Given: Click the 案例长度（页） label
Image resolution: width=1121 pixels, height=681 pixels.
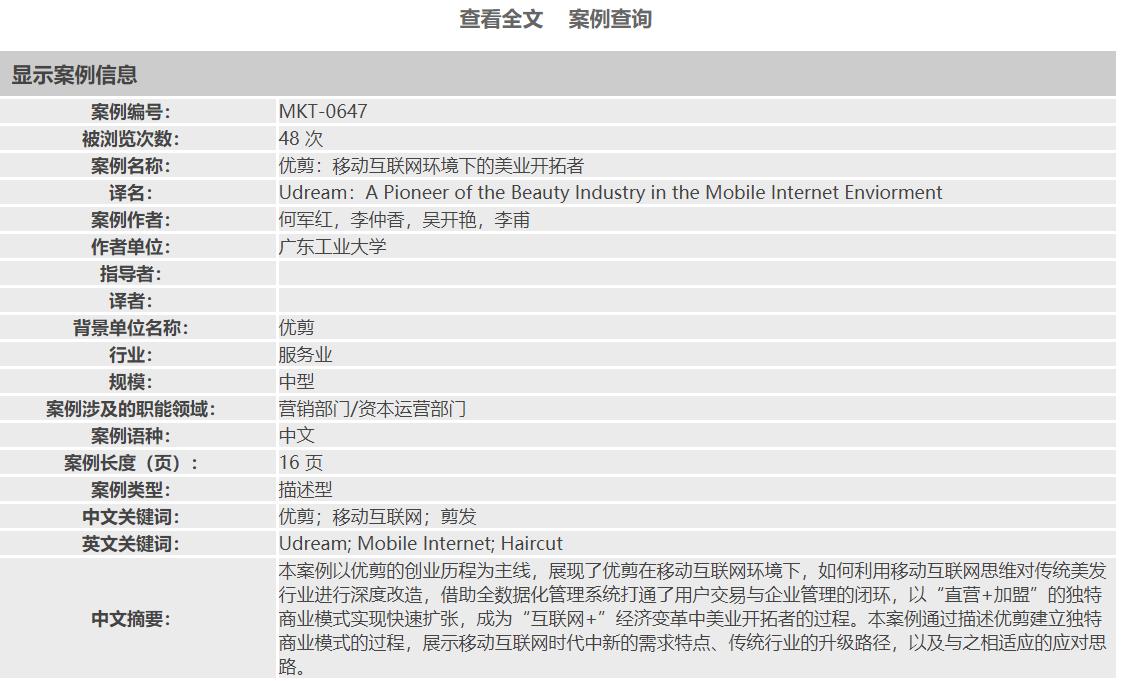Looking at the screenshot, I should tap(130, 463).
